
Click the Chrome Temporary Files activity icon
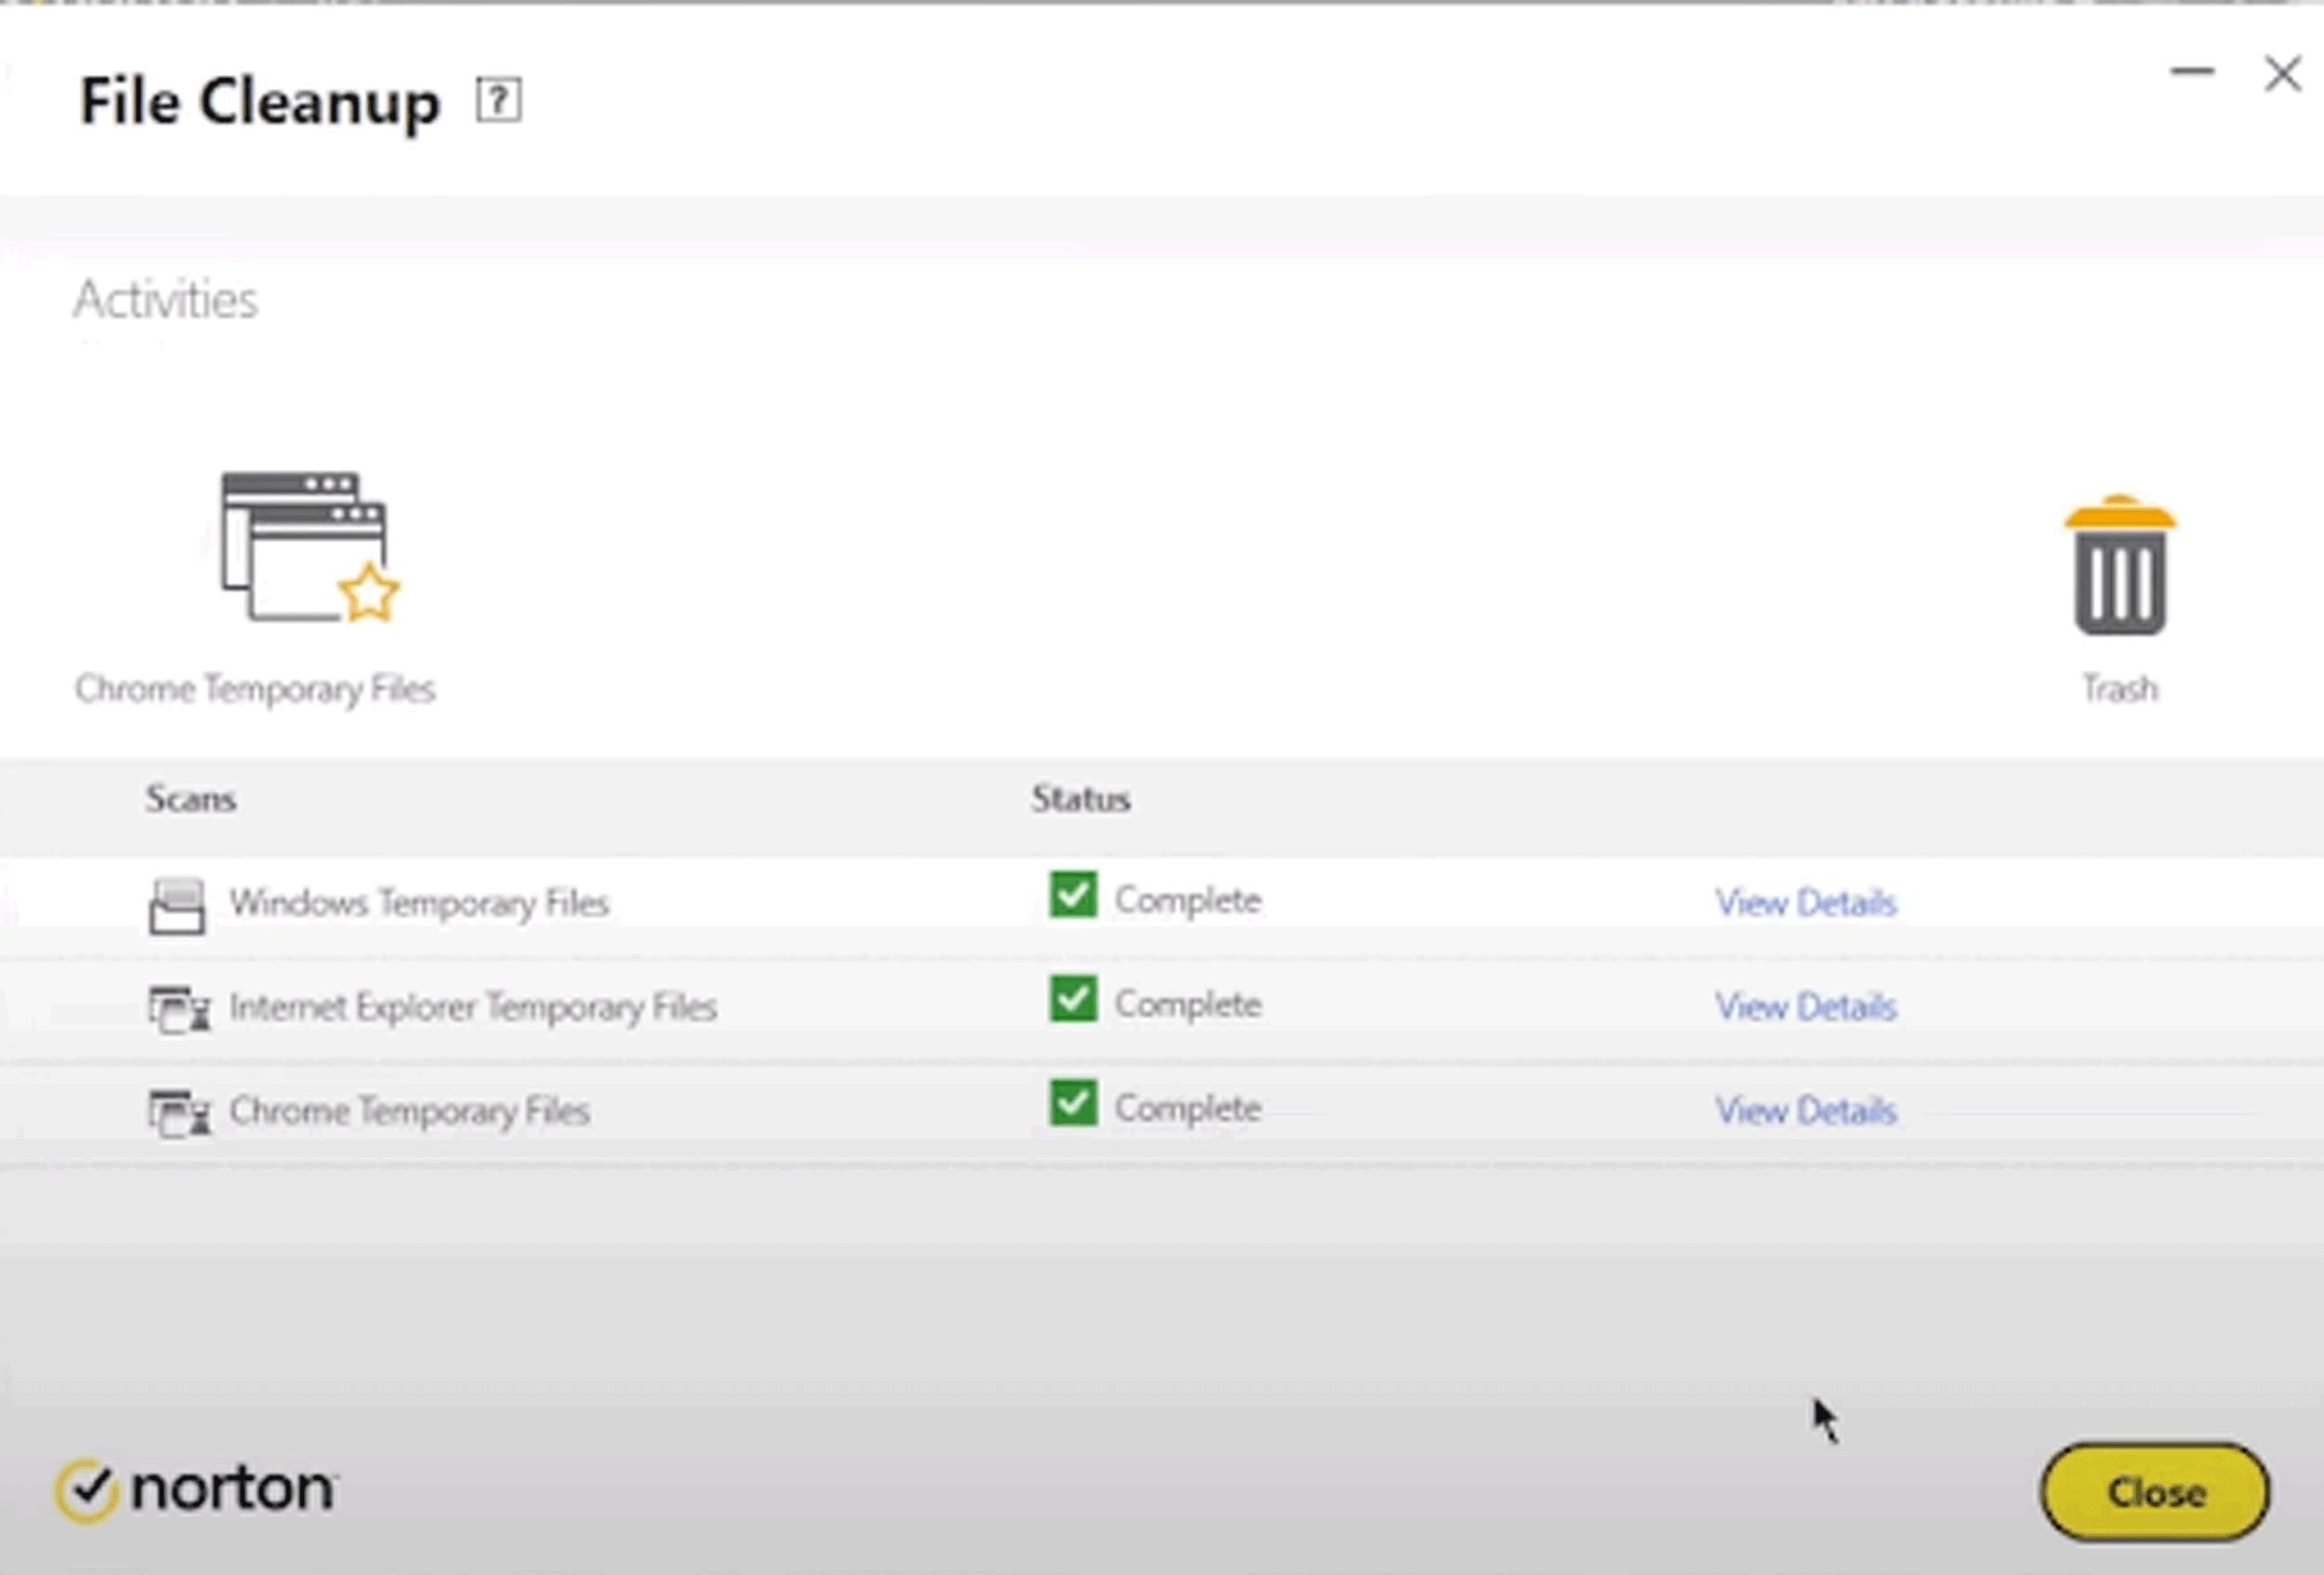pos(309,547)
